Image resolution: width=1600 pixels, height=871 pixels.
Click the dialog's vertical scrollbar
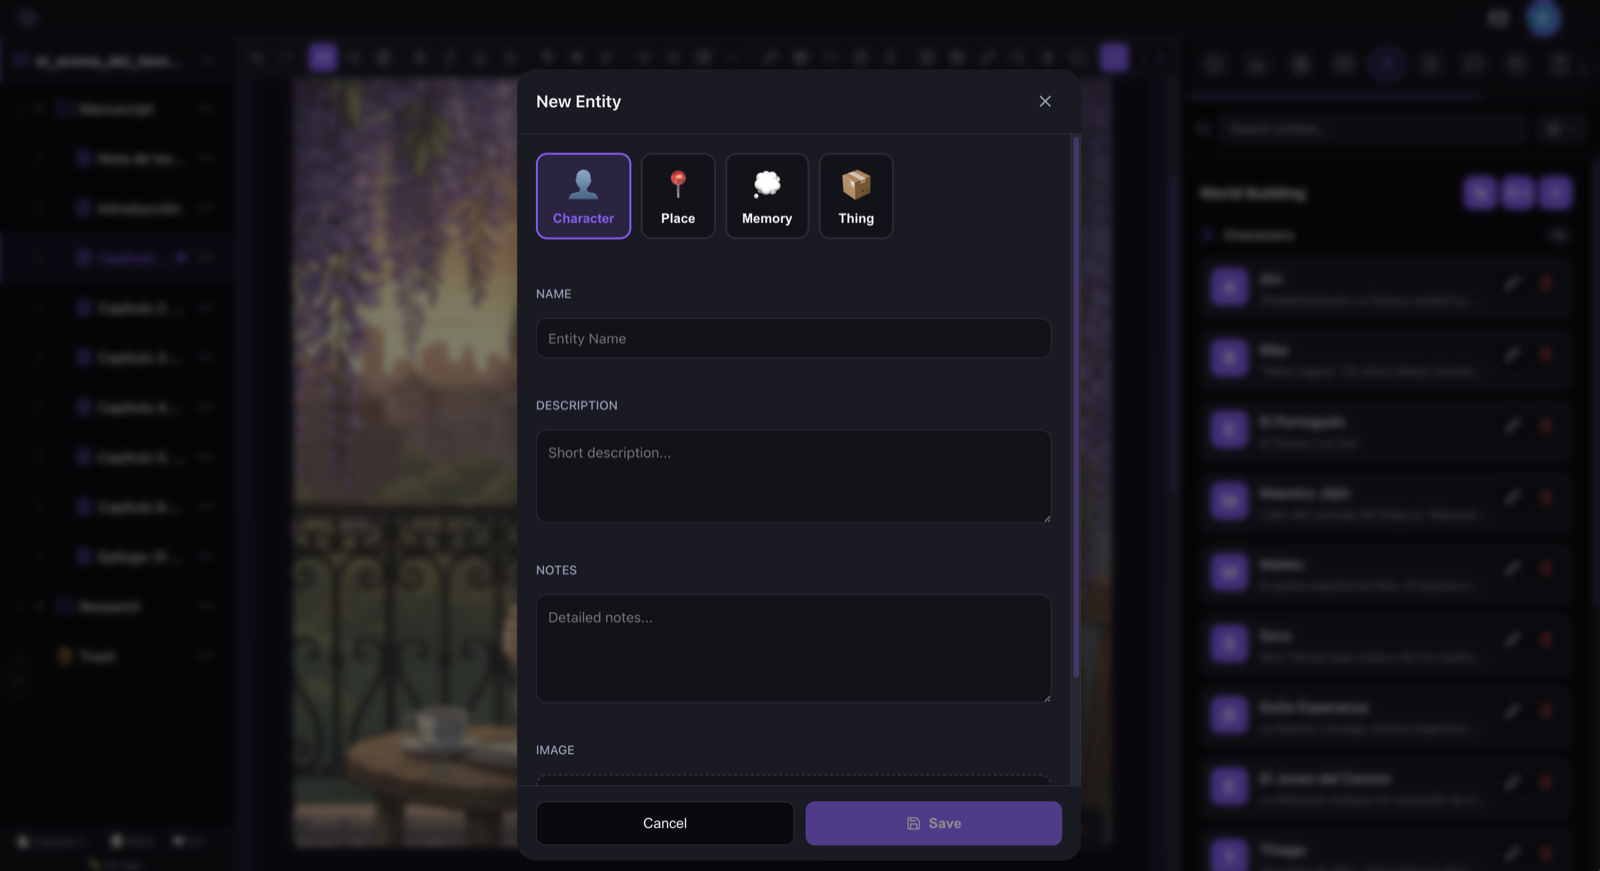click(x=1076, y=407)
